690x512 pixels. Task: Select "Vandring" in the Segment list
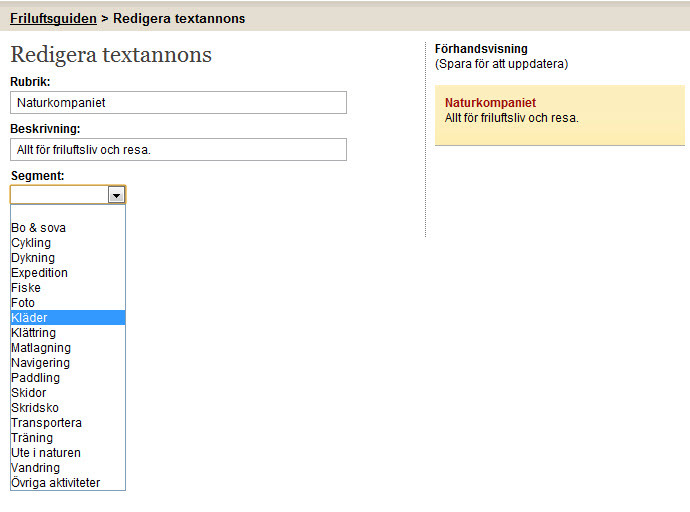(x=68, y=468)
